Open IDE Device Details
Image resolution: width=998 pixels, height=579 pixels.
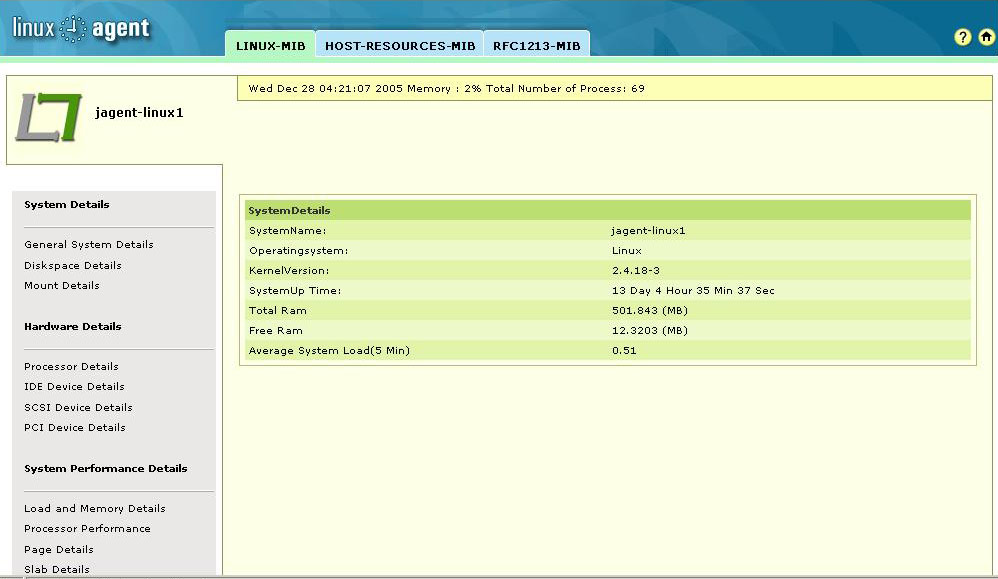point(74,387)
